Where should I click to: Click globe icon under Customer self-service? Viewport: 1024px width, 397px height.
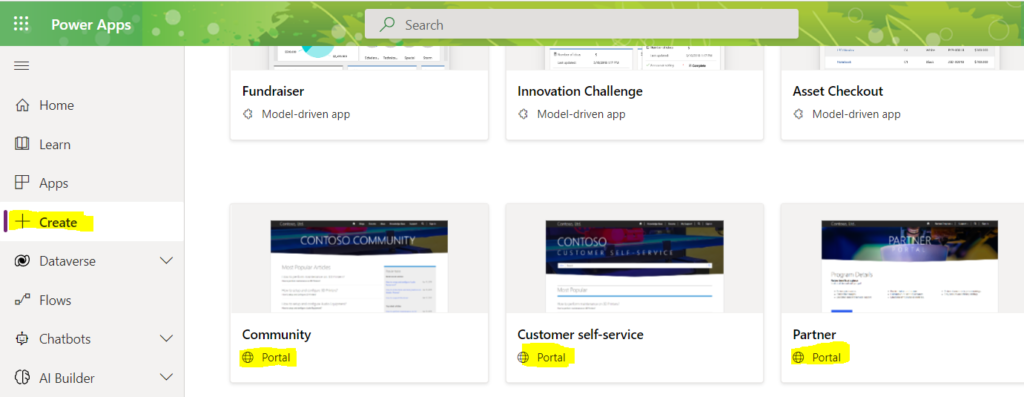coord(522,357)
